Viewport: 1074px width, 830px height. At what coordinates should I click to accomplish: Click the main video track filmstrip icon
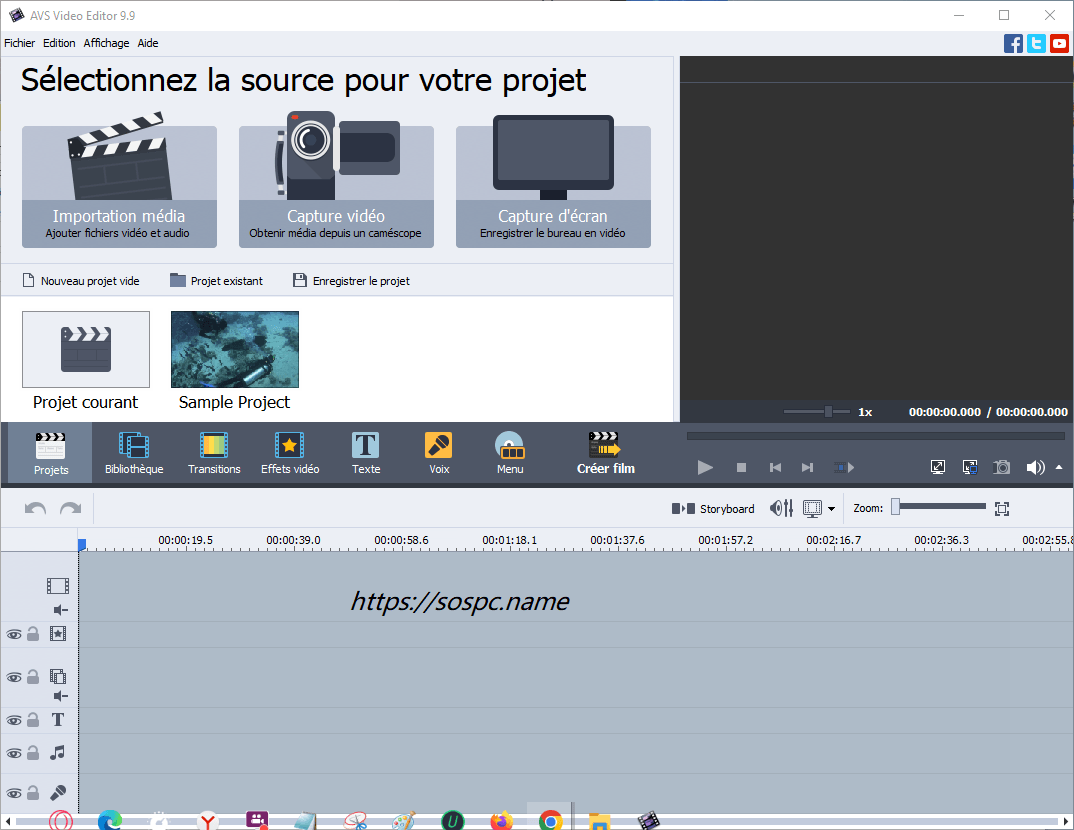pyautogui.click(x=58, y=586)
